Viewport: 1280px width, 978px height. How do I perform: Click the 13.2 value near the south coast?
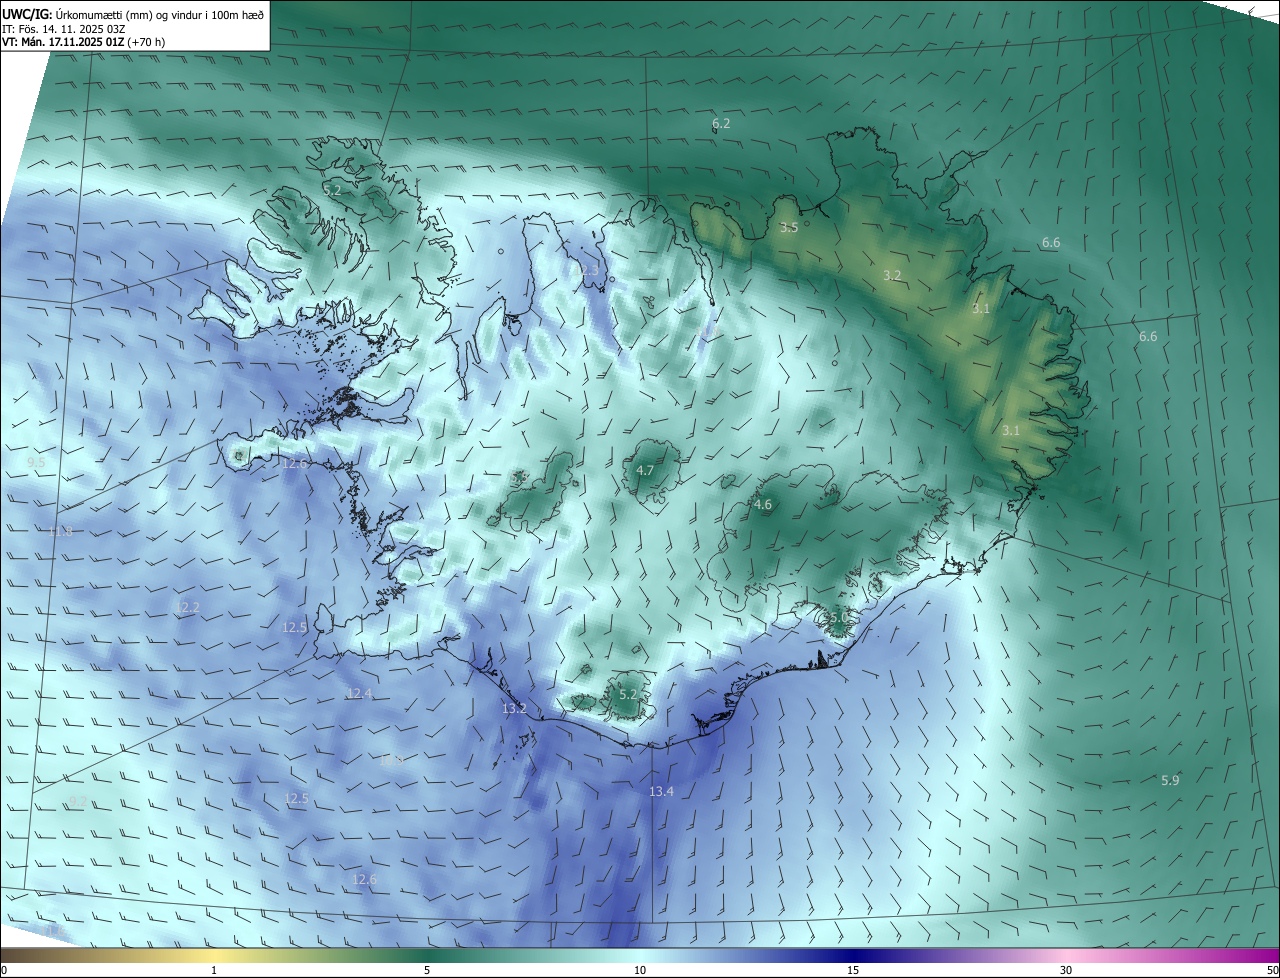click(x=514, y=708)
